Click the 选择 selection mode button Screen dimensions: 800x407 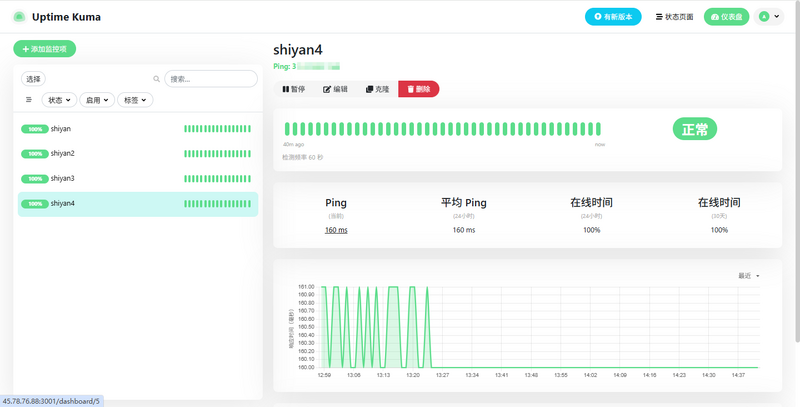tap(34, 79)
